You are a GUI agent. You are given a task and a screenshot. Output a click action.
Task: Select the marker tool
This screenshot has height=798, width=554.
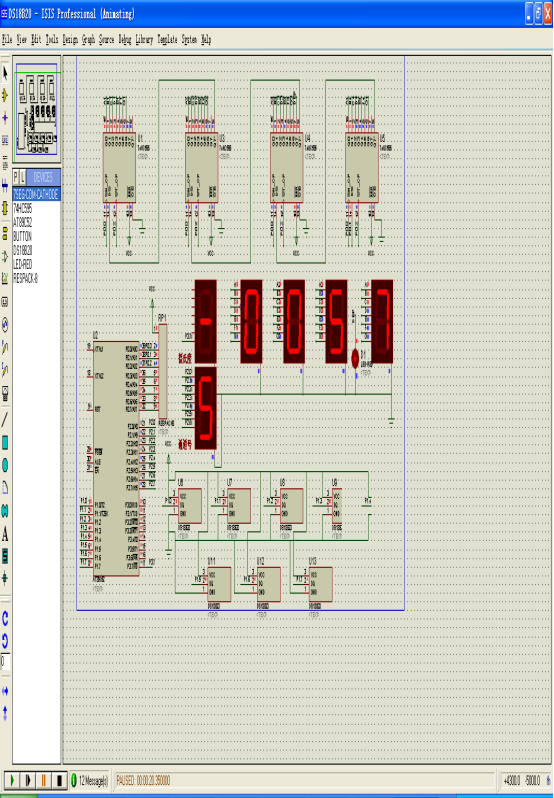tap(5, 579)
